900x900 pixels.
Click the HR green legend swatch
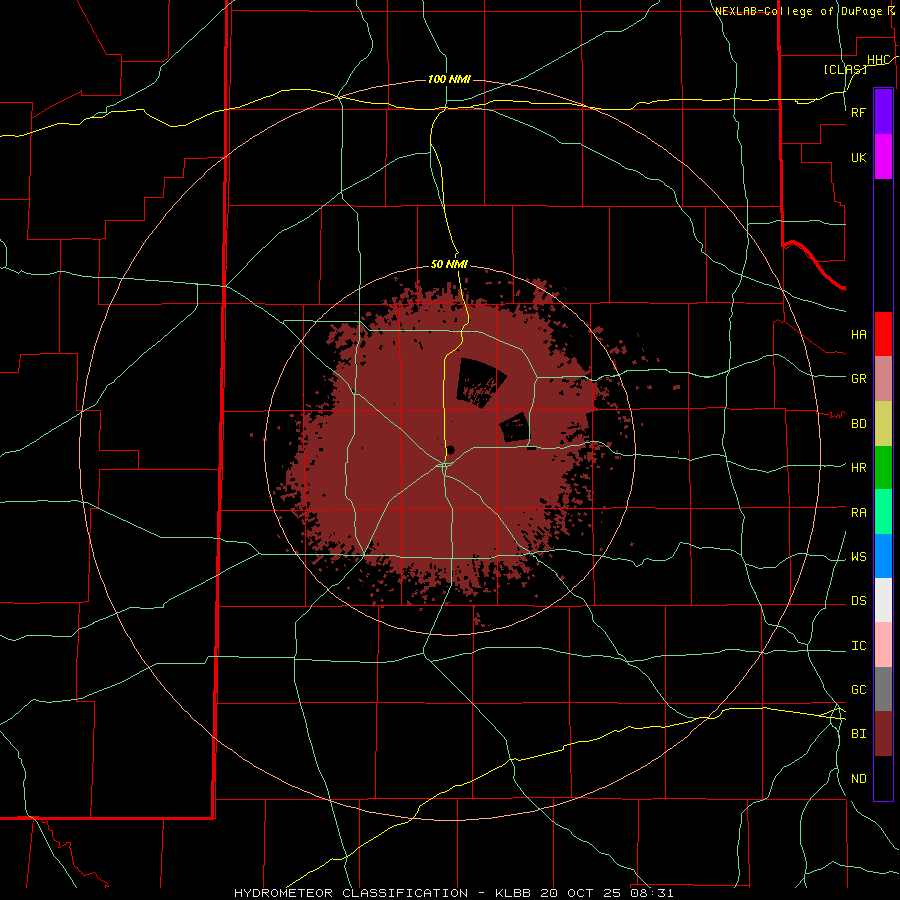pyautogui.click(x=883, y=467)
